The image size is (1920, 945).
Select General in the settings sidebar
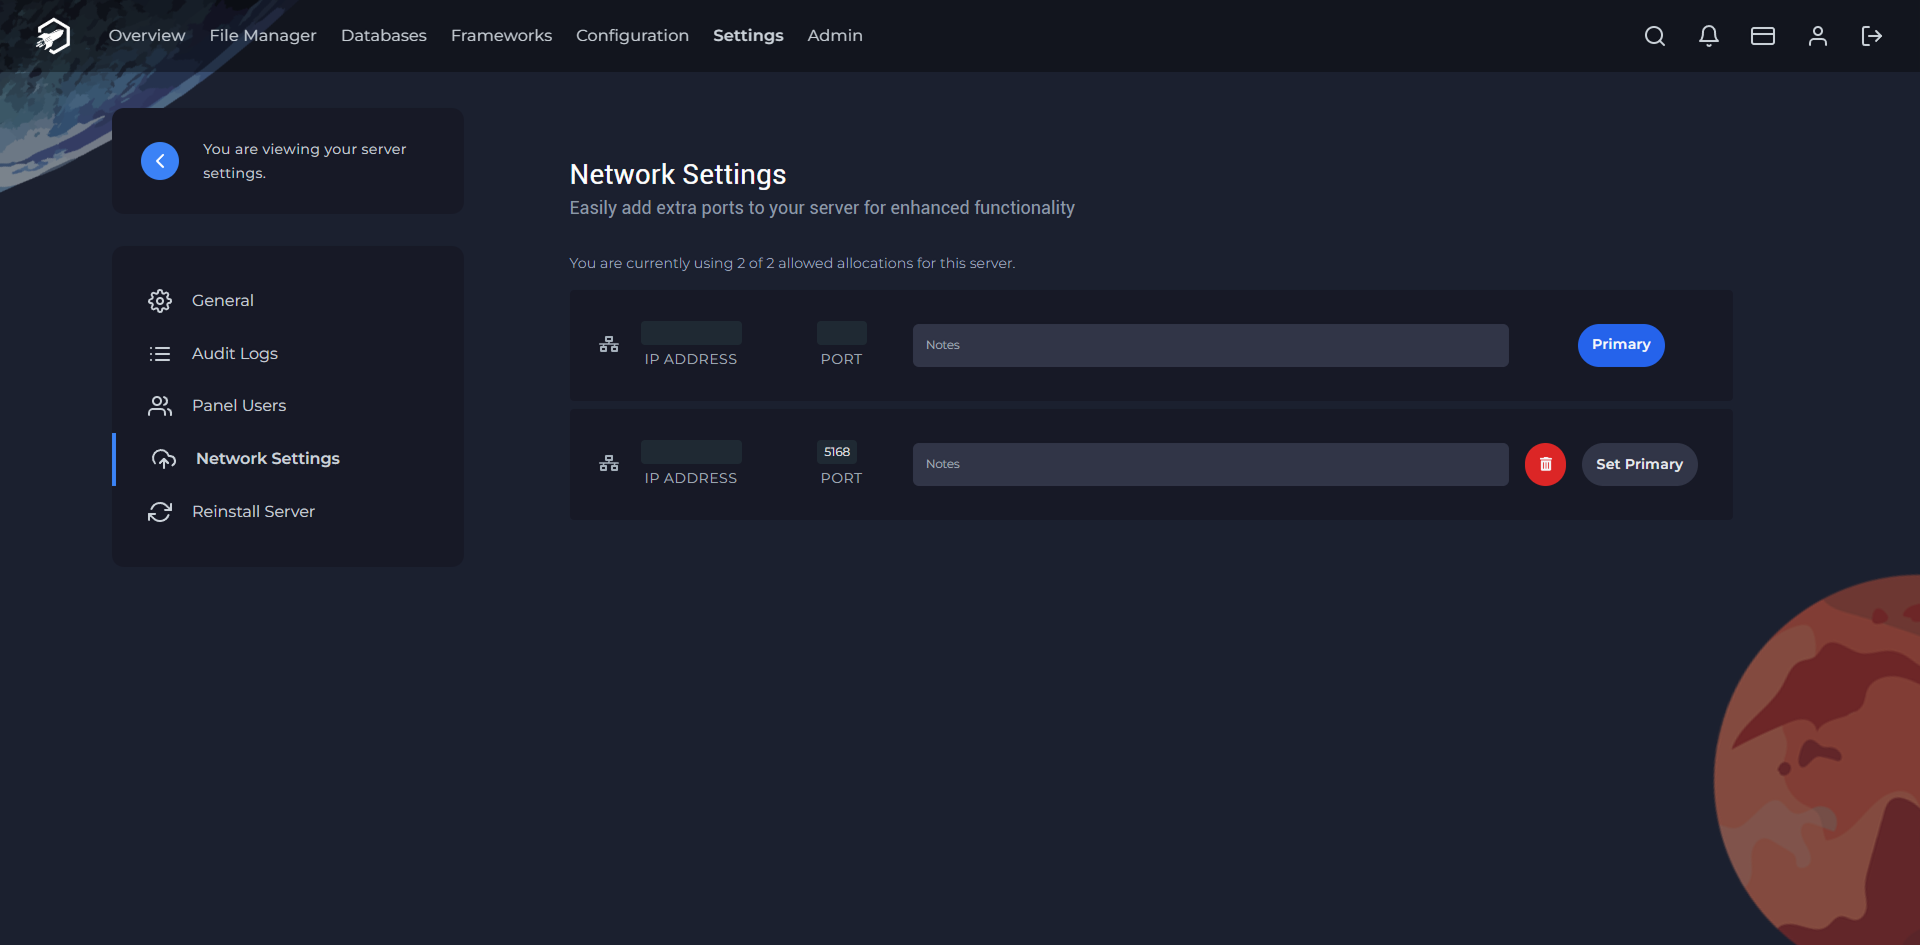coord(222,301)
